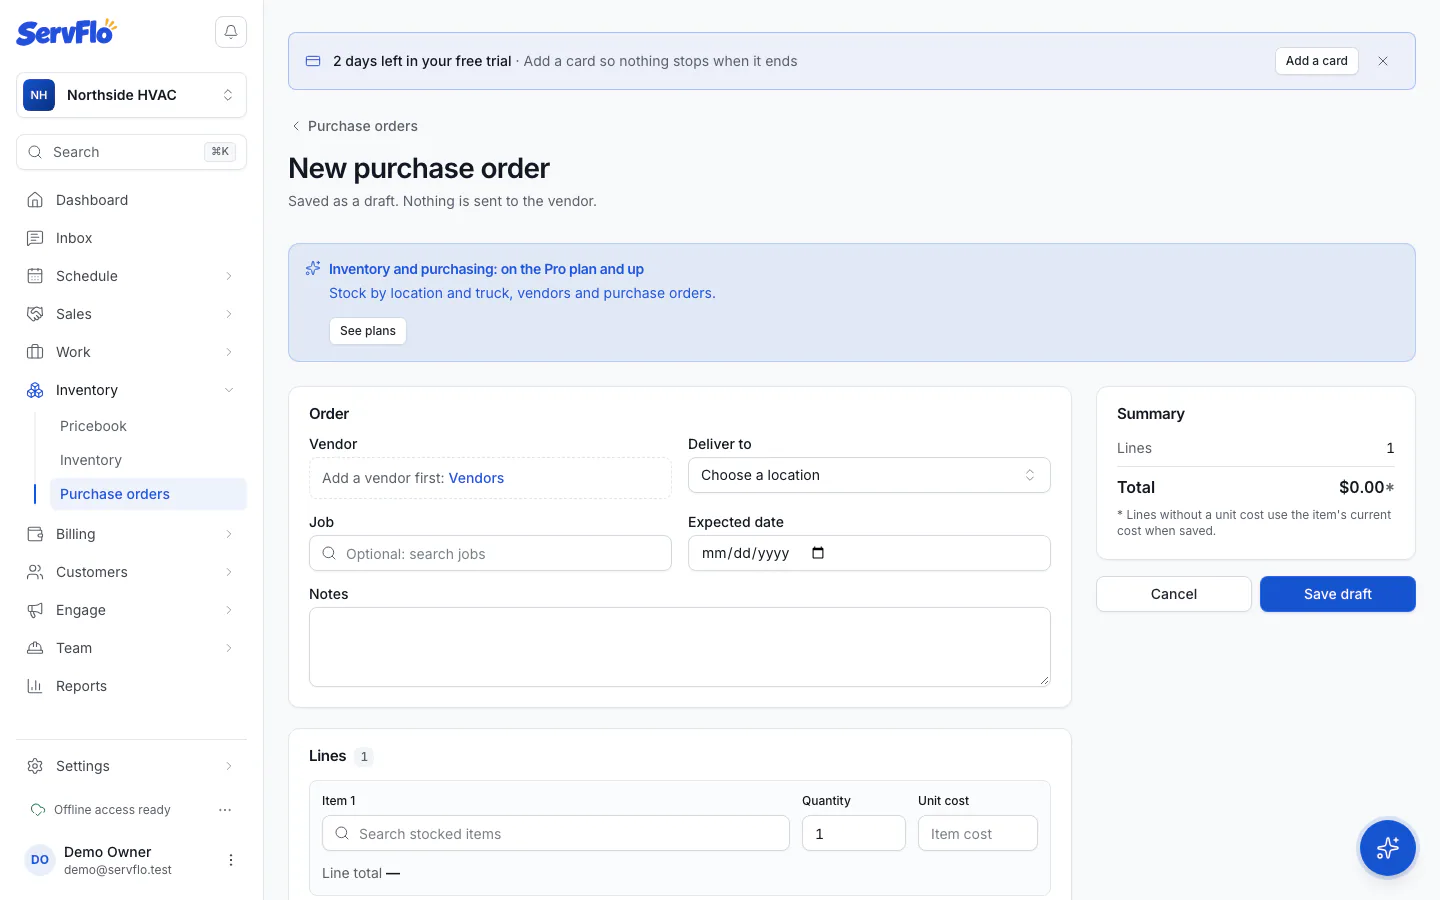Click the Schedule calendar icon
1440x900 pixels.
tap(35, 276)
